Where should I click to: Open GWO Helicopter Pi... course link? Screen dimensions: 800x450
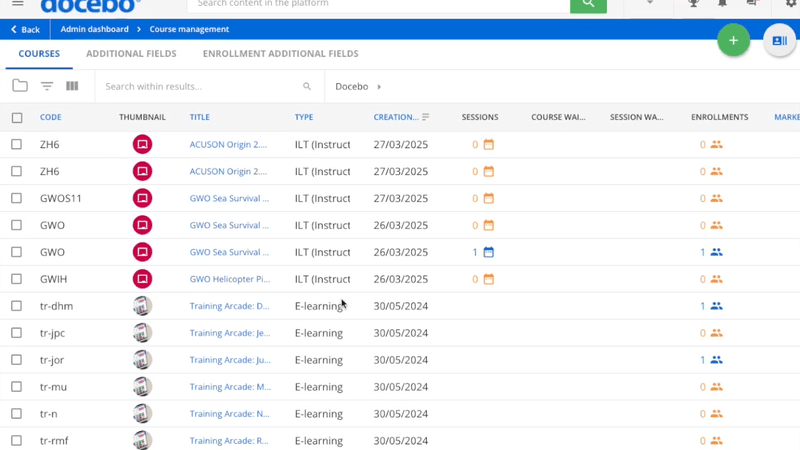230,279
